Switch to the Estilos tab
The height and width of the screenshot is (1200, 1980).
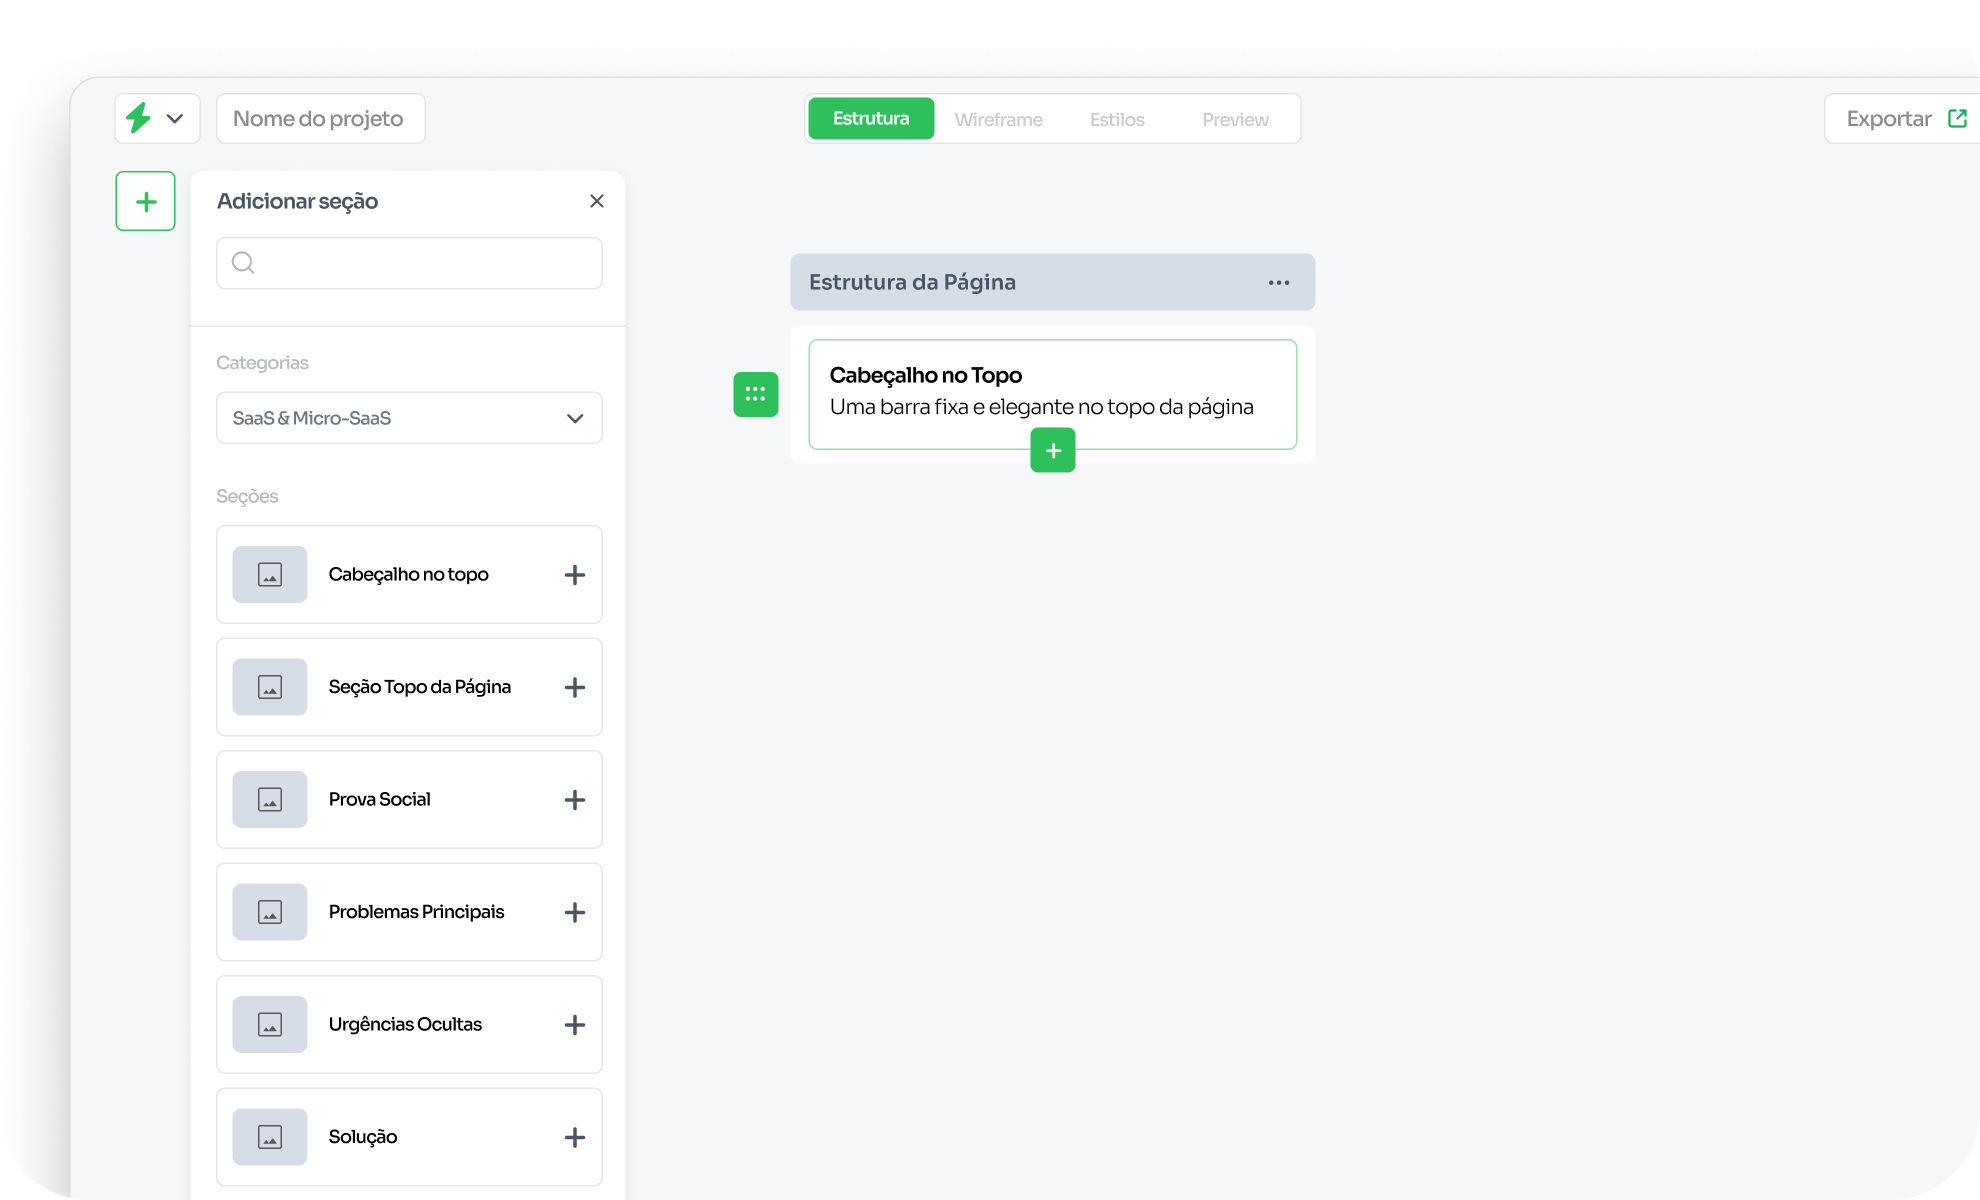point(1117,120)
